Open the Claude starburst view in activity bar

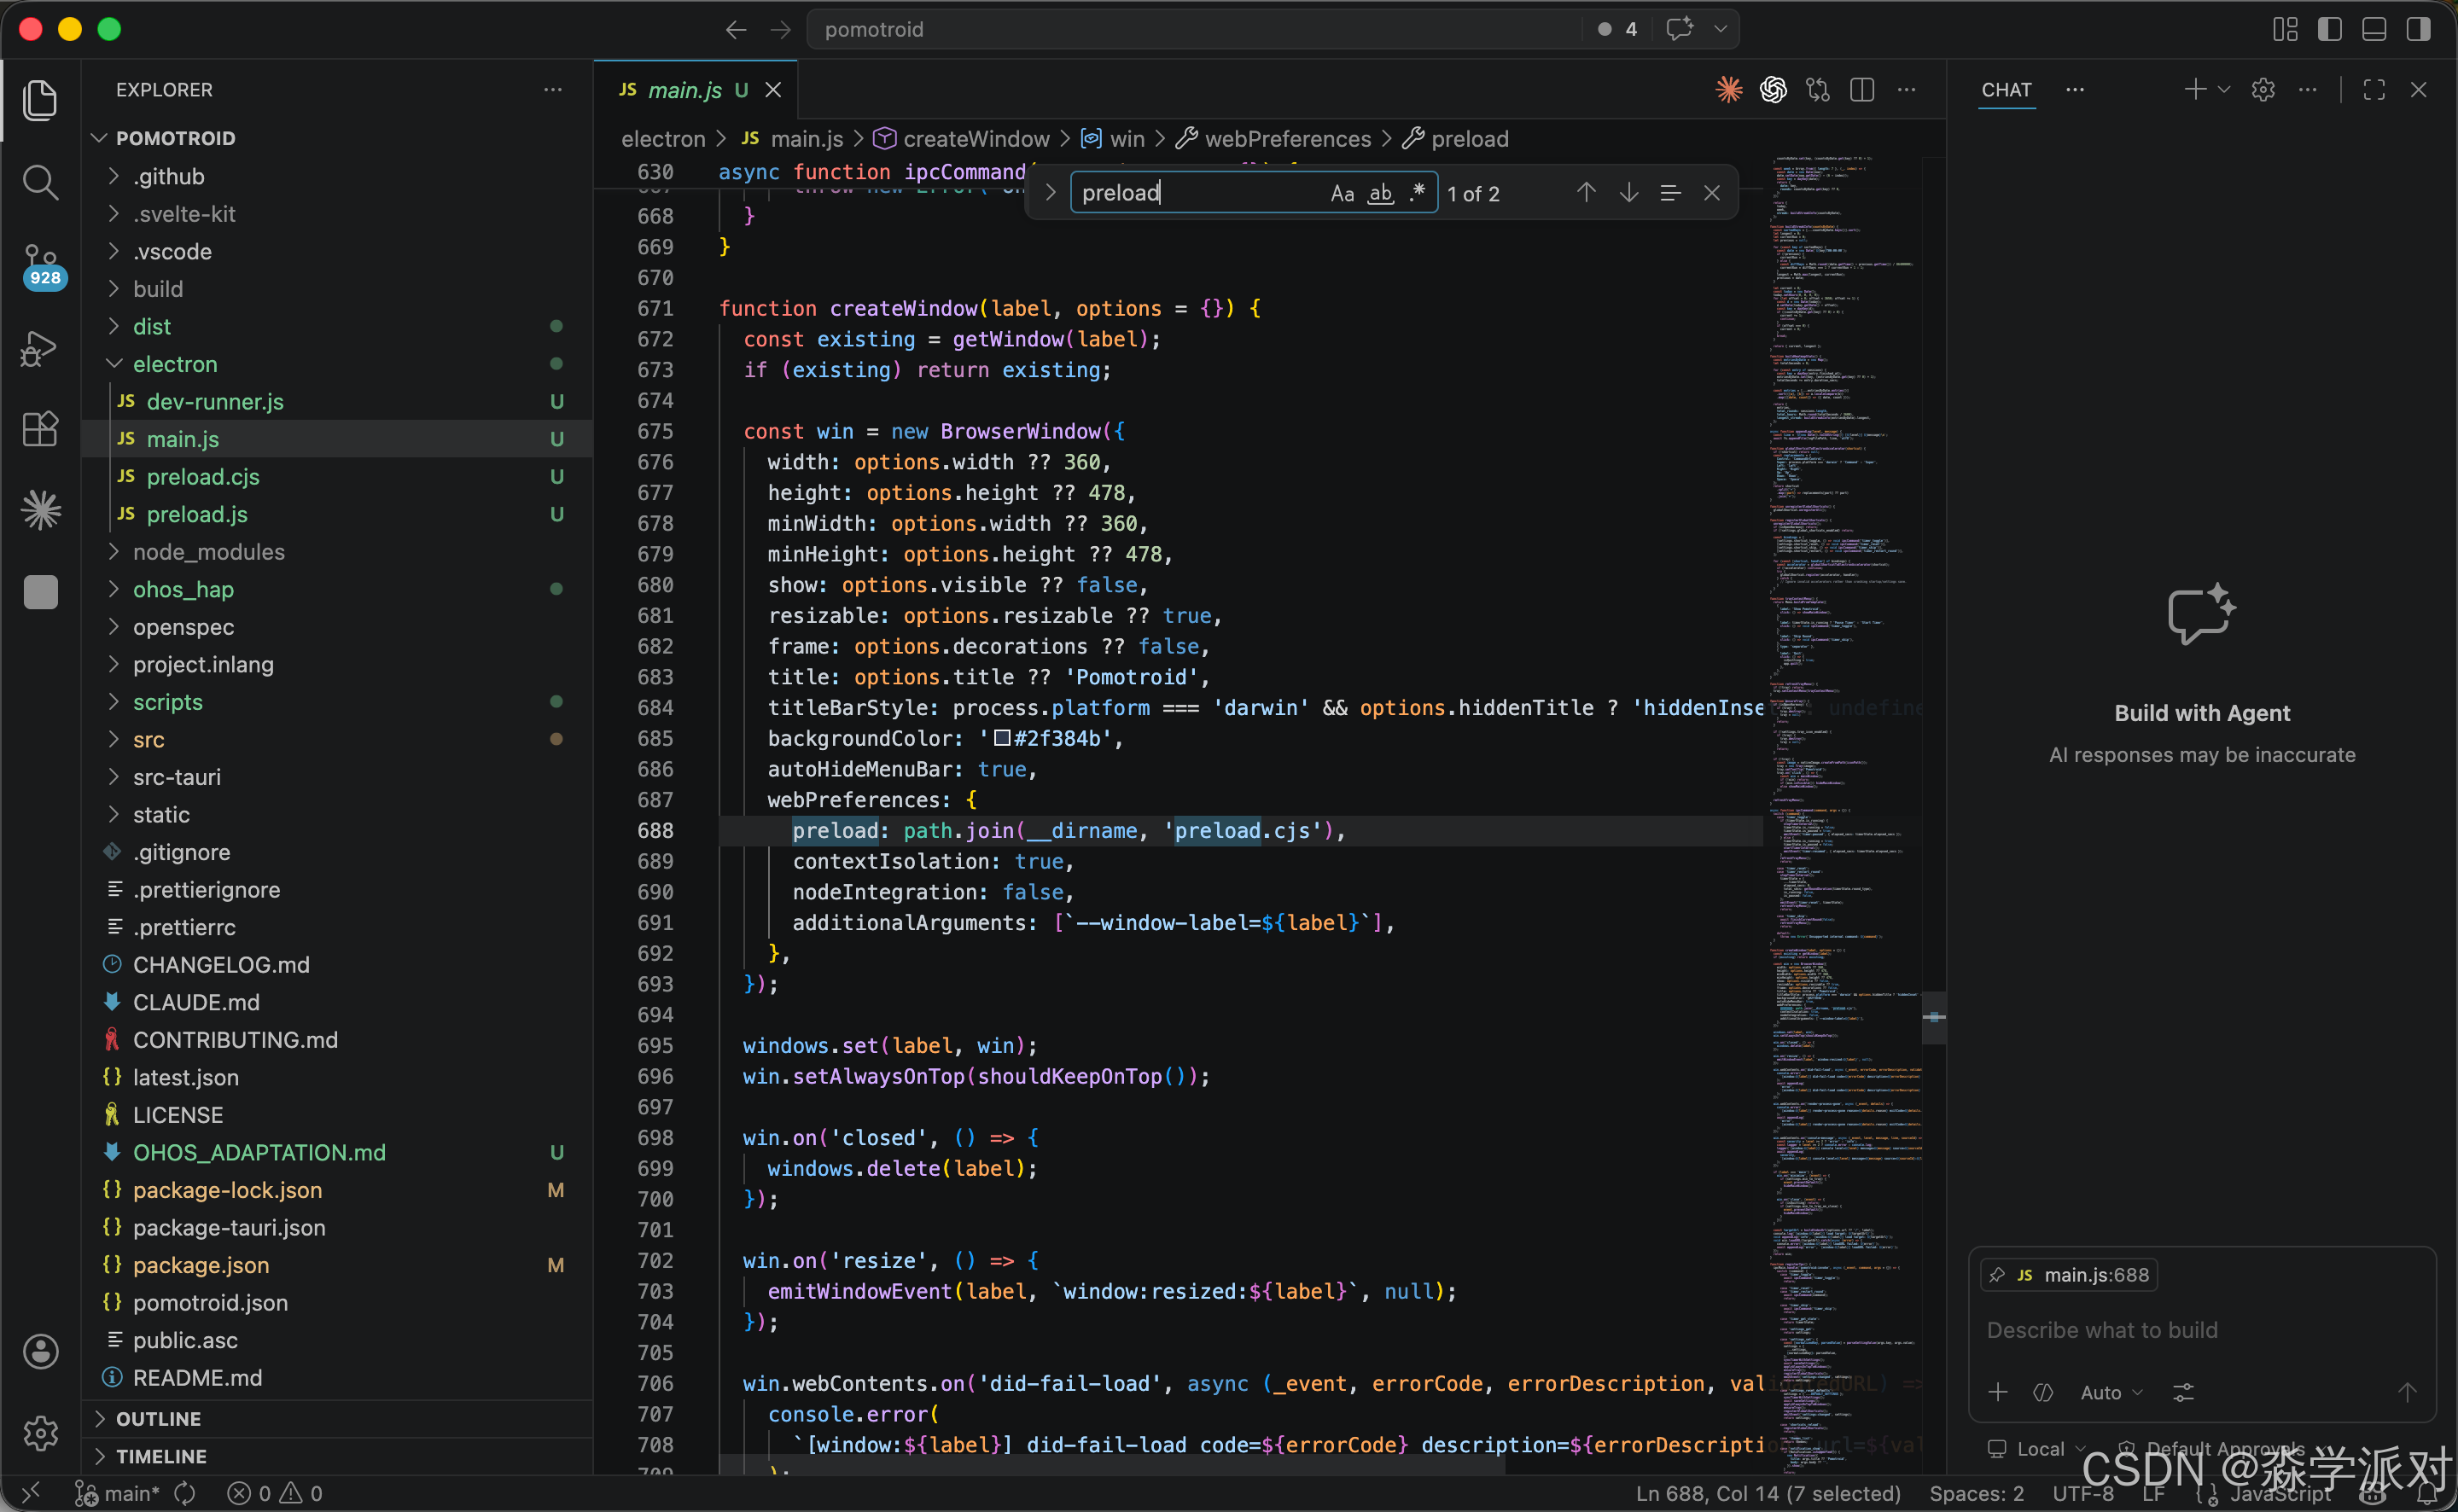click(x=40, y=510)
